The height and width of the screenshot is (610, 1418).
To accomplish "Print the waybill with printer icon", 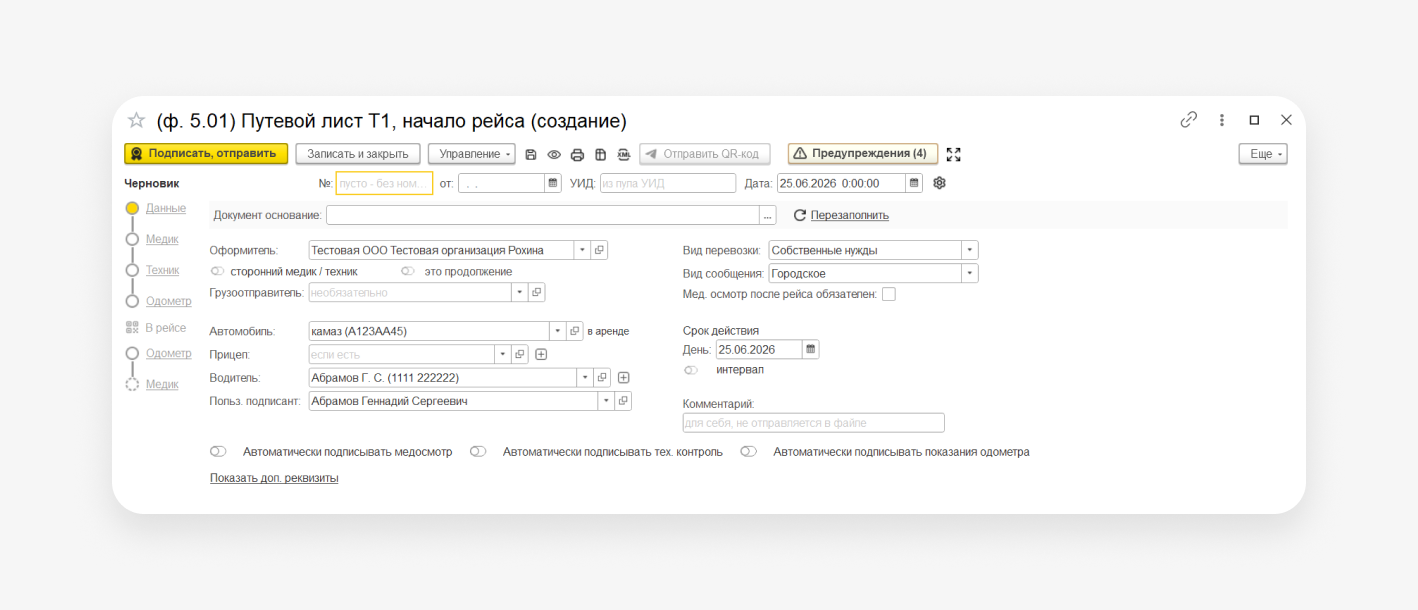I will [x=577, y=154].
